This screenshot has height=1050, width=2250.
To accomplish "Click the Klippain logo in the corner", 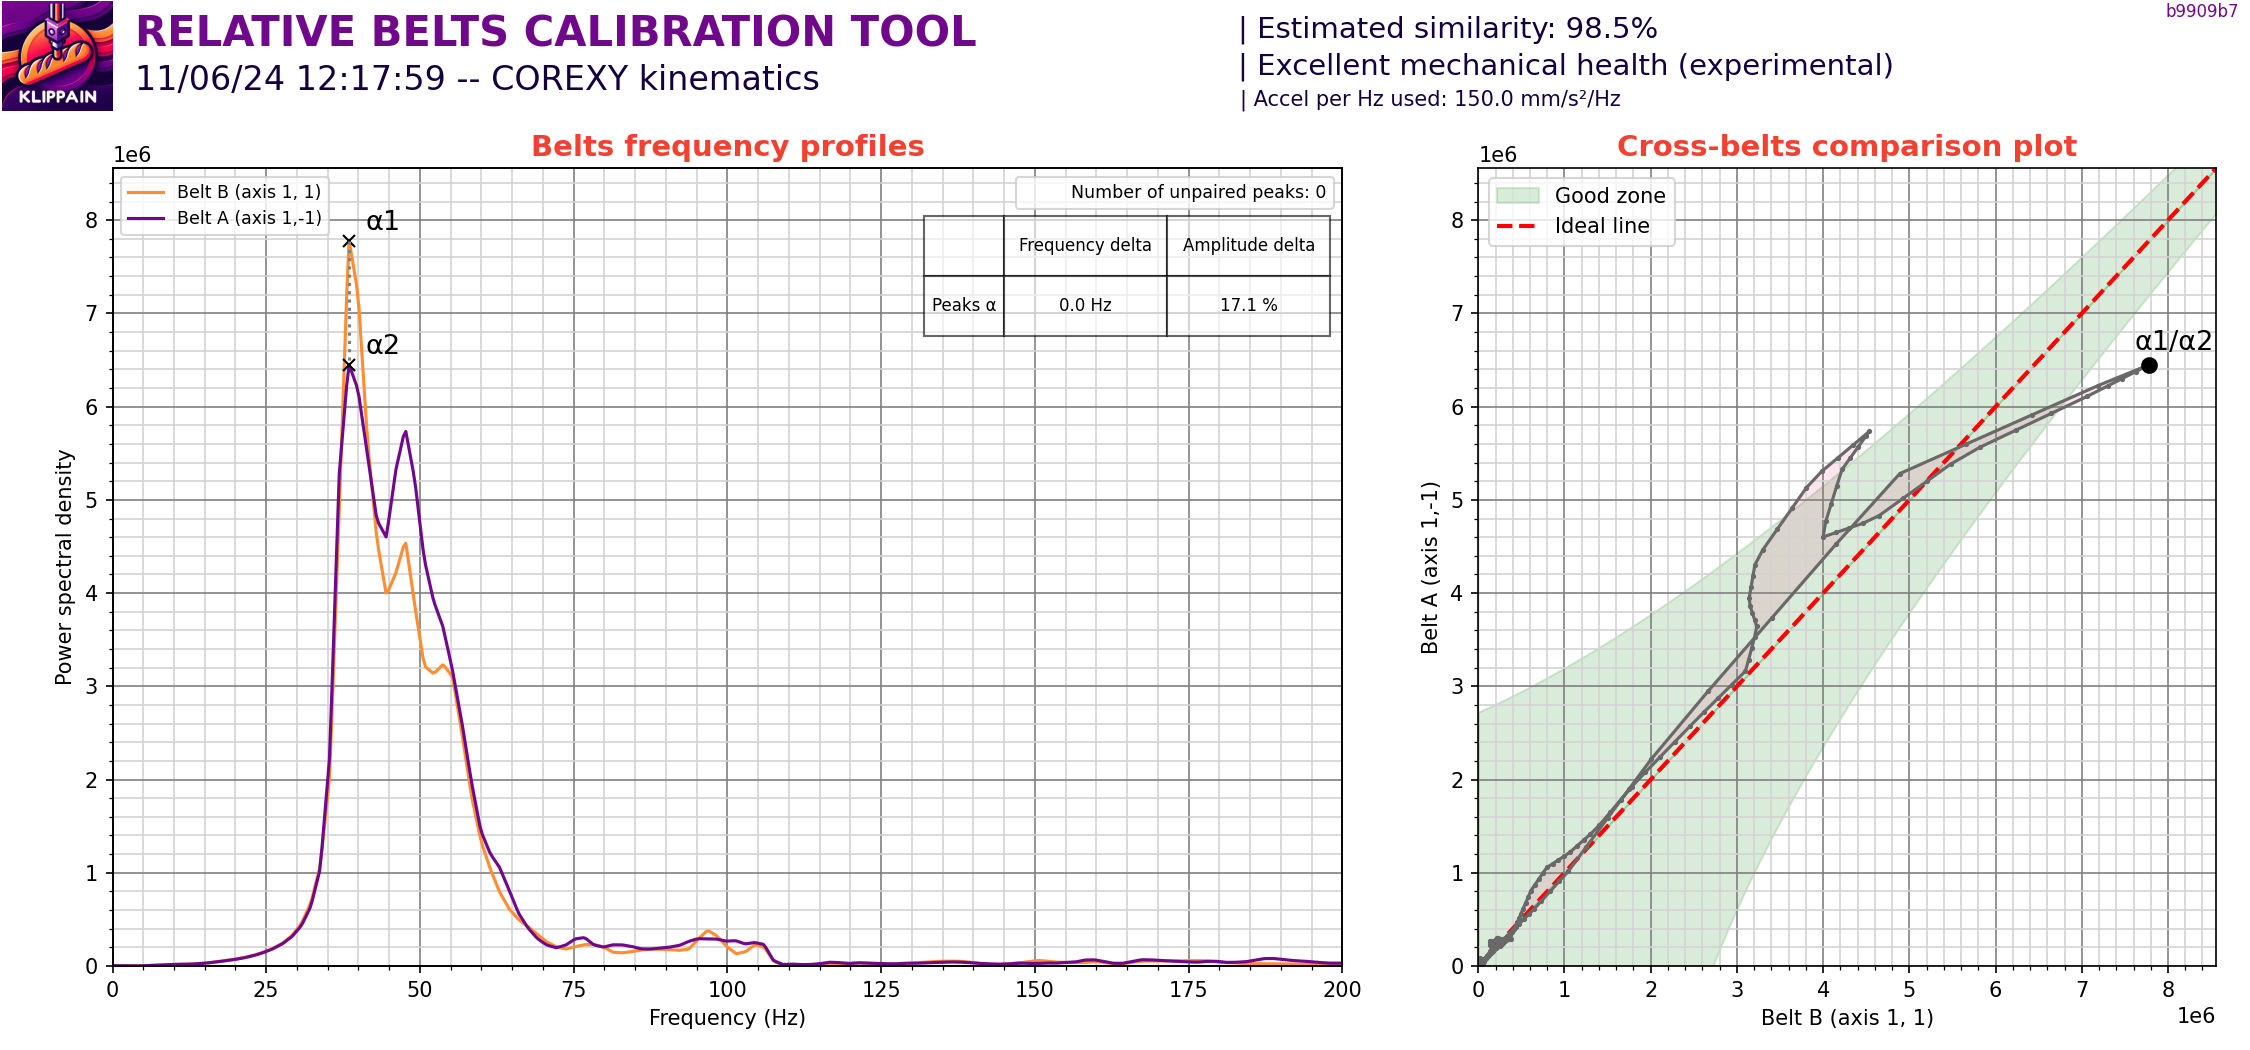I will coord(57,56).
